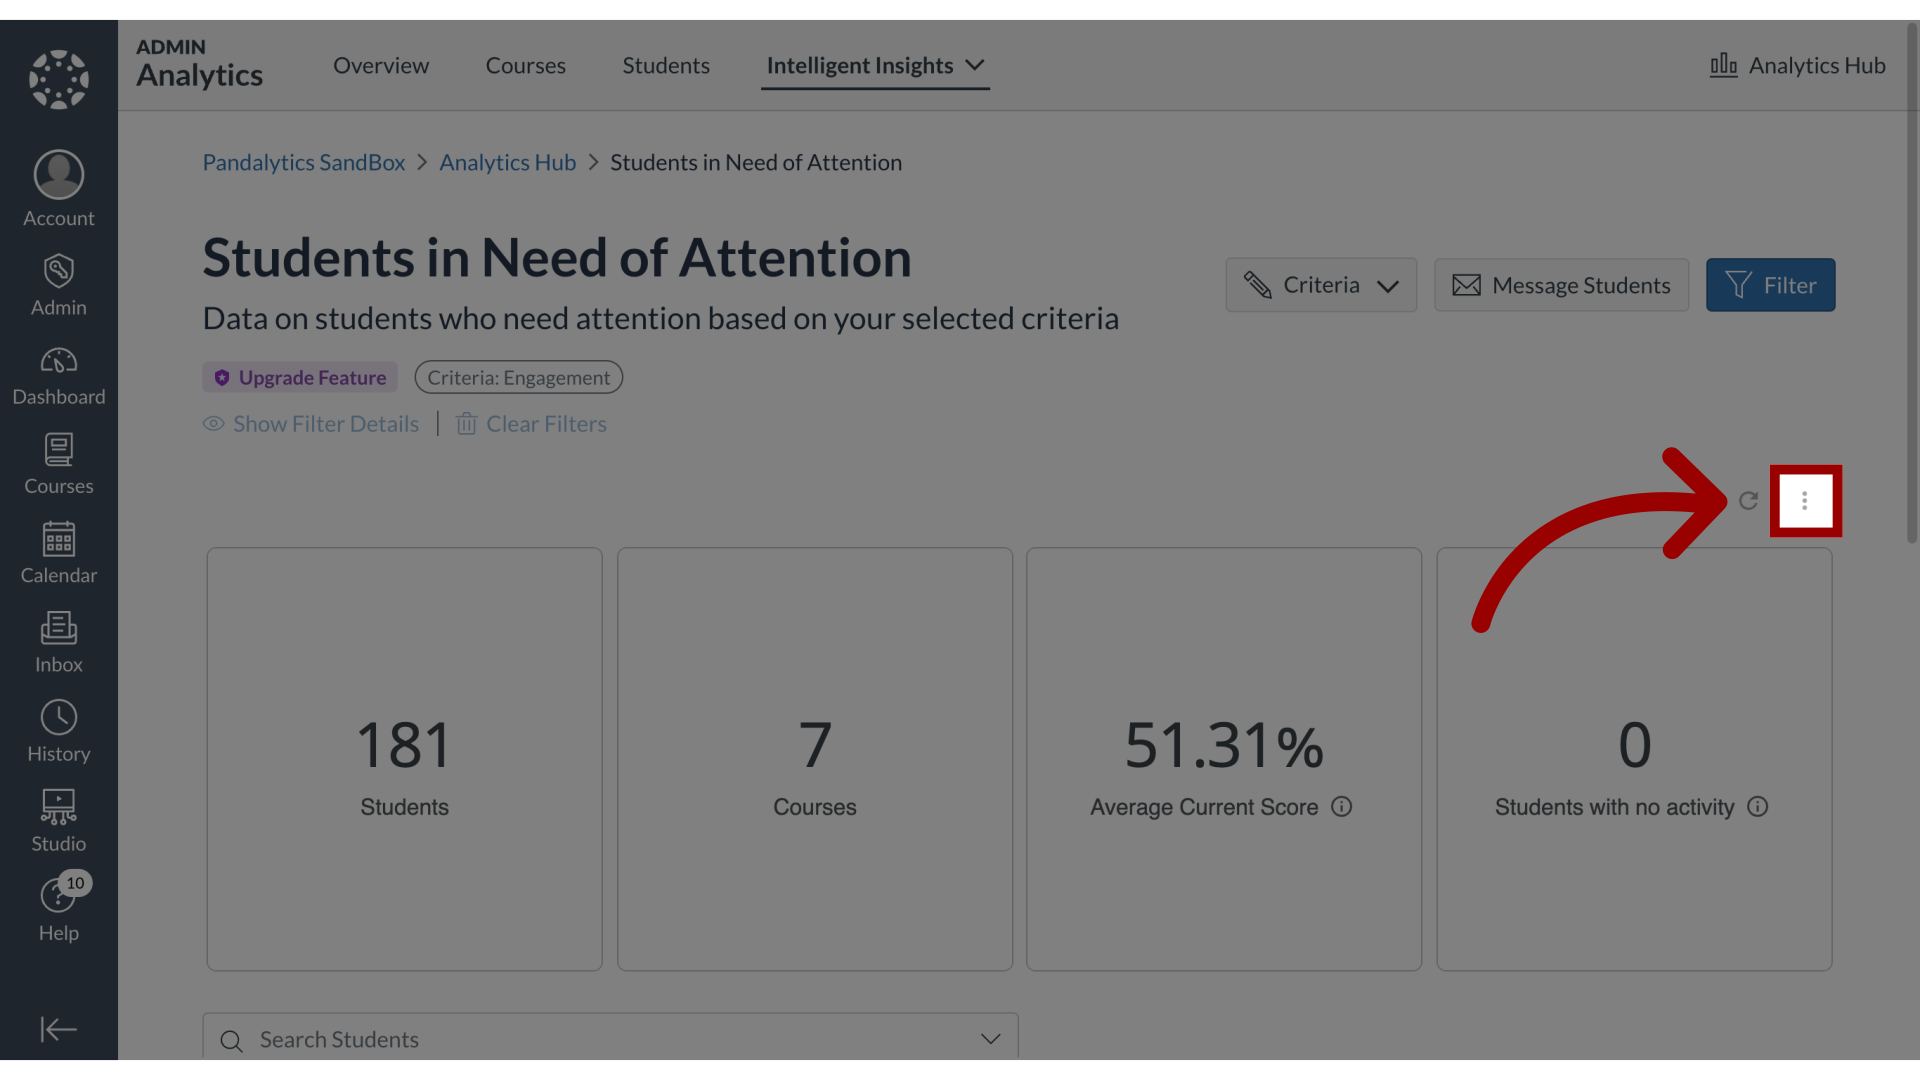Select the Courses tab
The height and width of the screenshot is (1080, 1920).
point(525,63)
